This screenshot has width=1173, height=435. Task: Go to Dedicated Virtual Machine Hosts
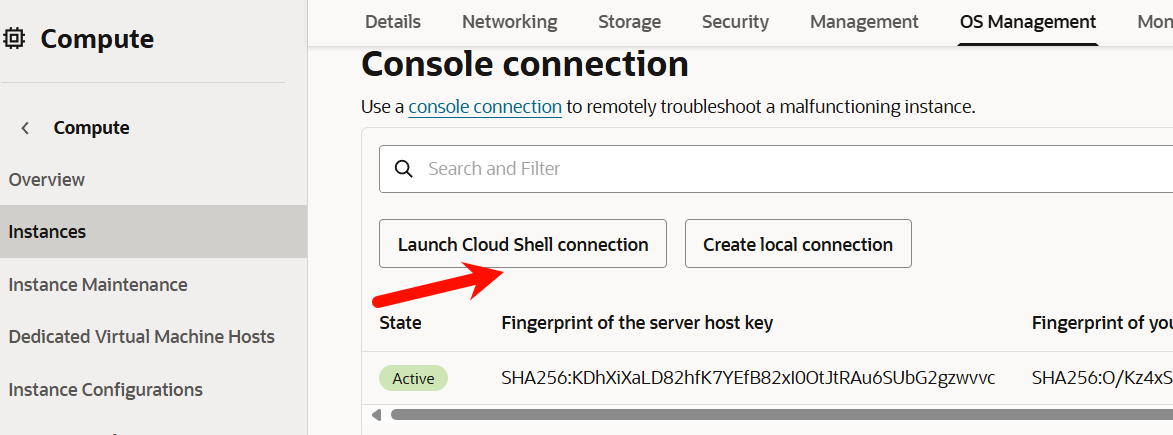142,337
